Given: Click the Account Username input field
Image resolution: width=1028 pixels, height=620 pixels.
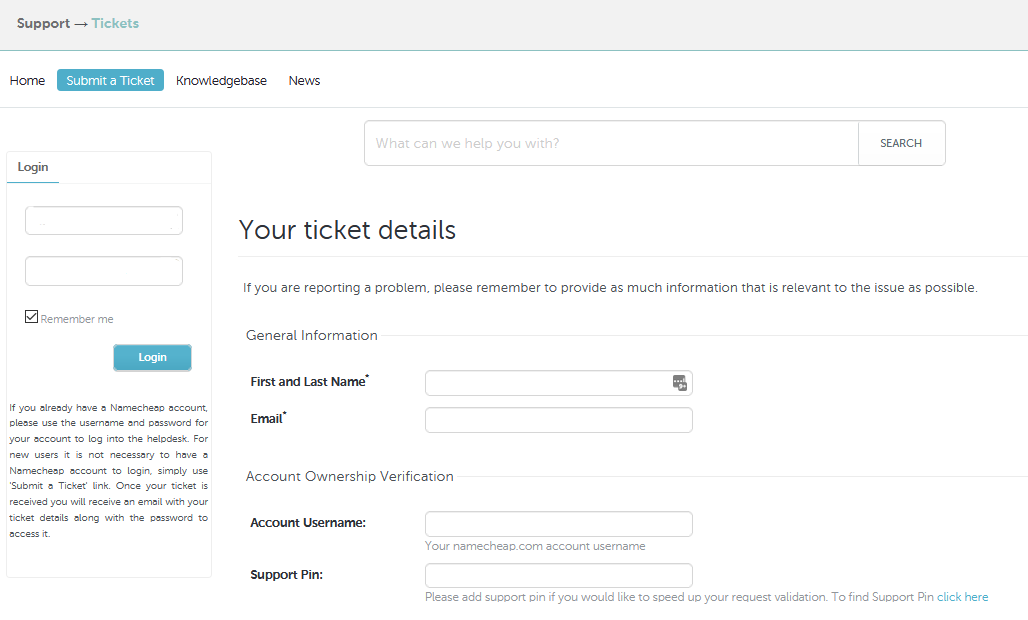Looking at the screenshot, I should coord(559,524).
